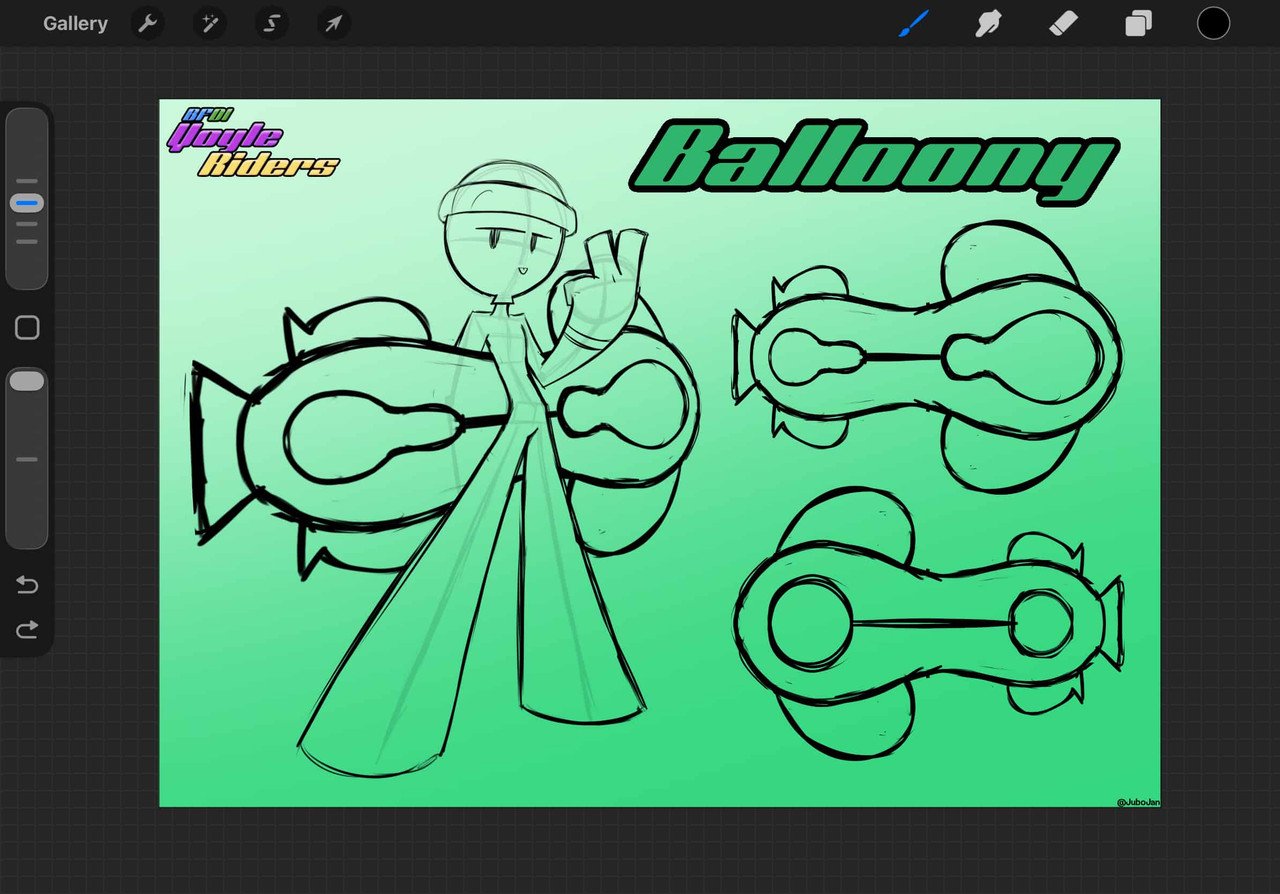Image resolution: width=1280 pixels, height=894 pixels.
Task: Select the Smudge tool
Action: 989,23
